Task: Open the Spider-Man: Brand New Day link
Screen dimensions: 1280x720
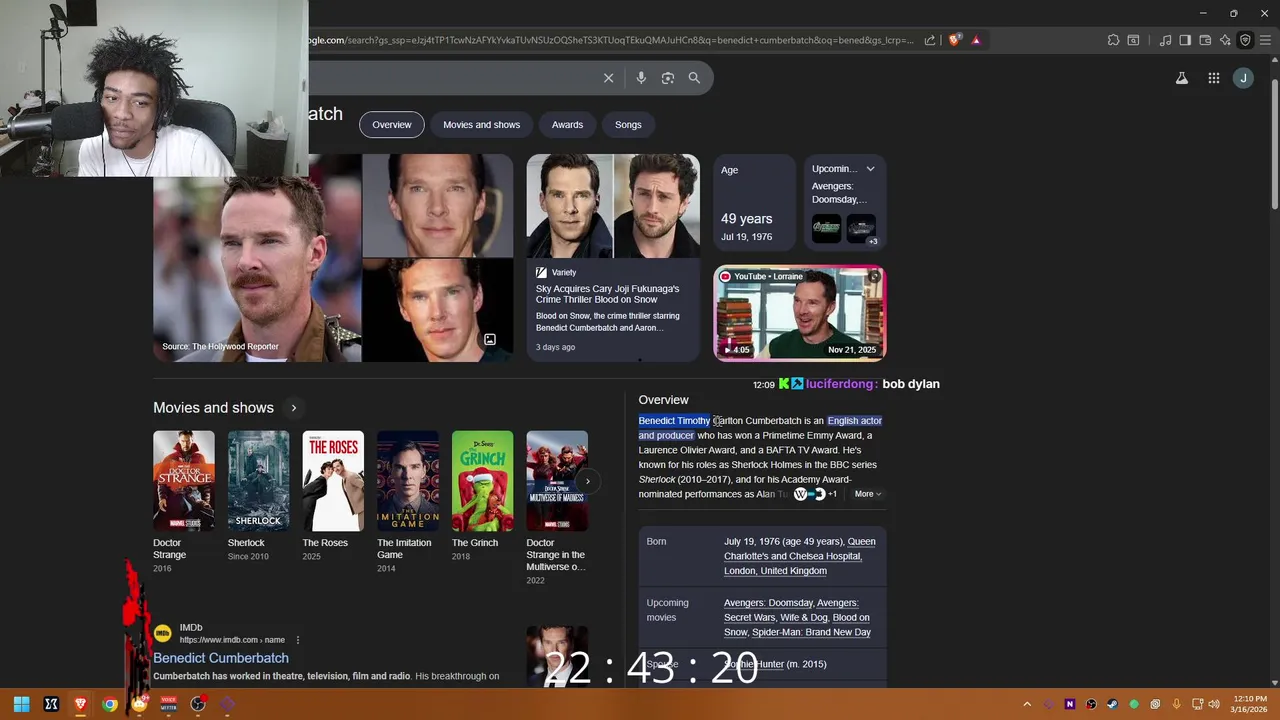Action: [811, 632]
